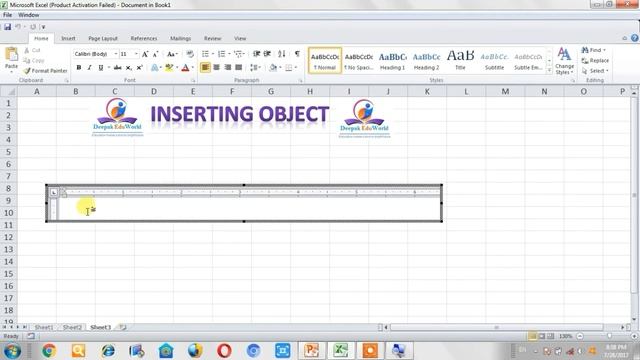Screen dimensions: 640x360
Task: Apply superscript formatting
Action: point(139,67)
